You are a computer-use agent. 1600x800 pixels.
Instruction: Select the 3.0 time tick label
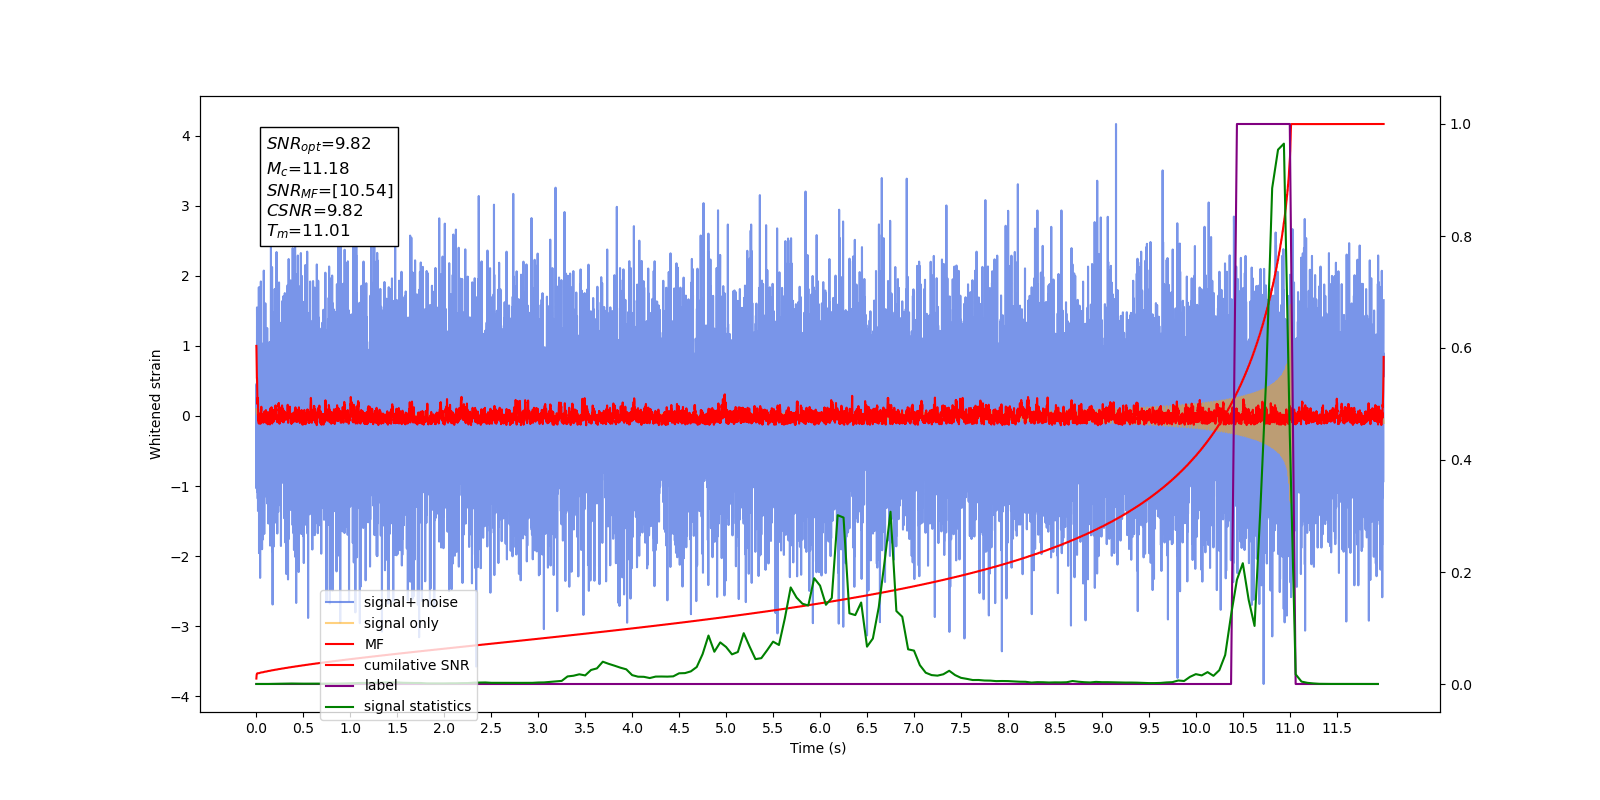click(x=538, y=728)
